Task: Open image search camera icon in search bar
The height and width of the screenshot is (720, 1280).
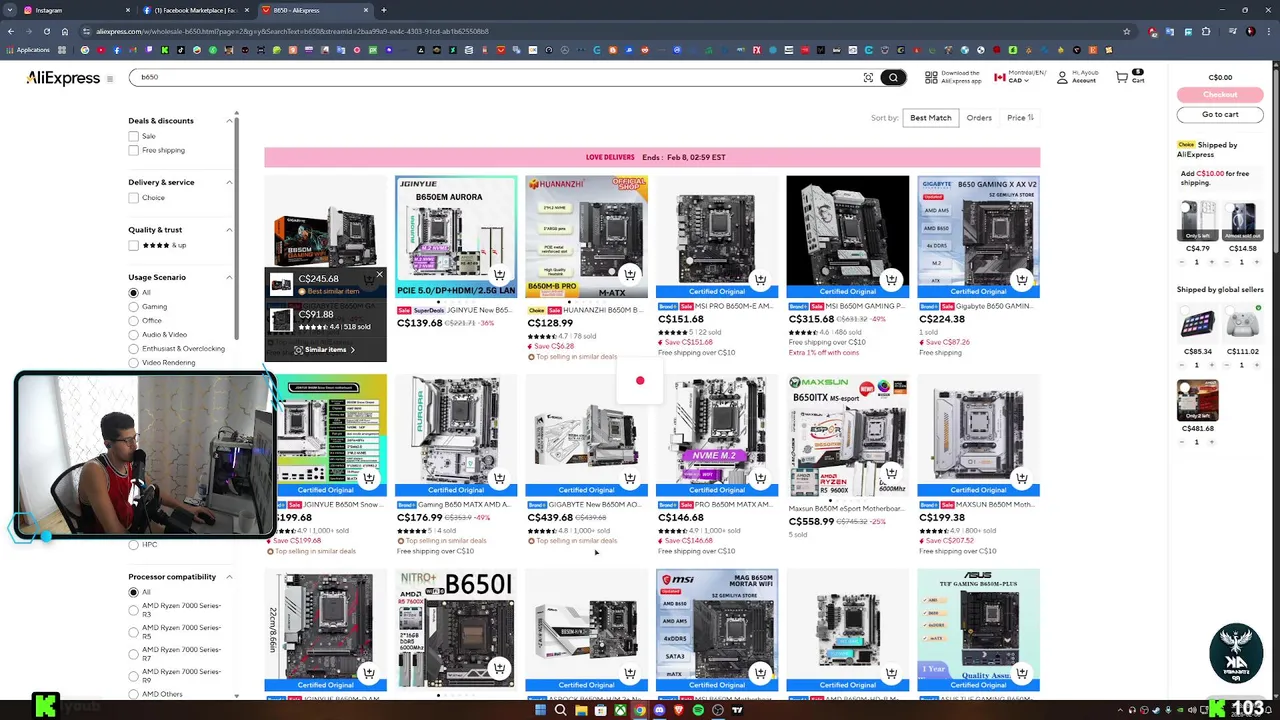Action: [868, 77]
